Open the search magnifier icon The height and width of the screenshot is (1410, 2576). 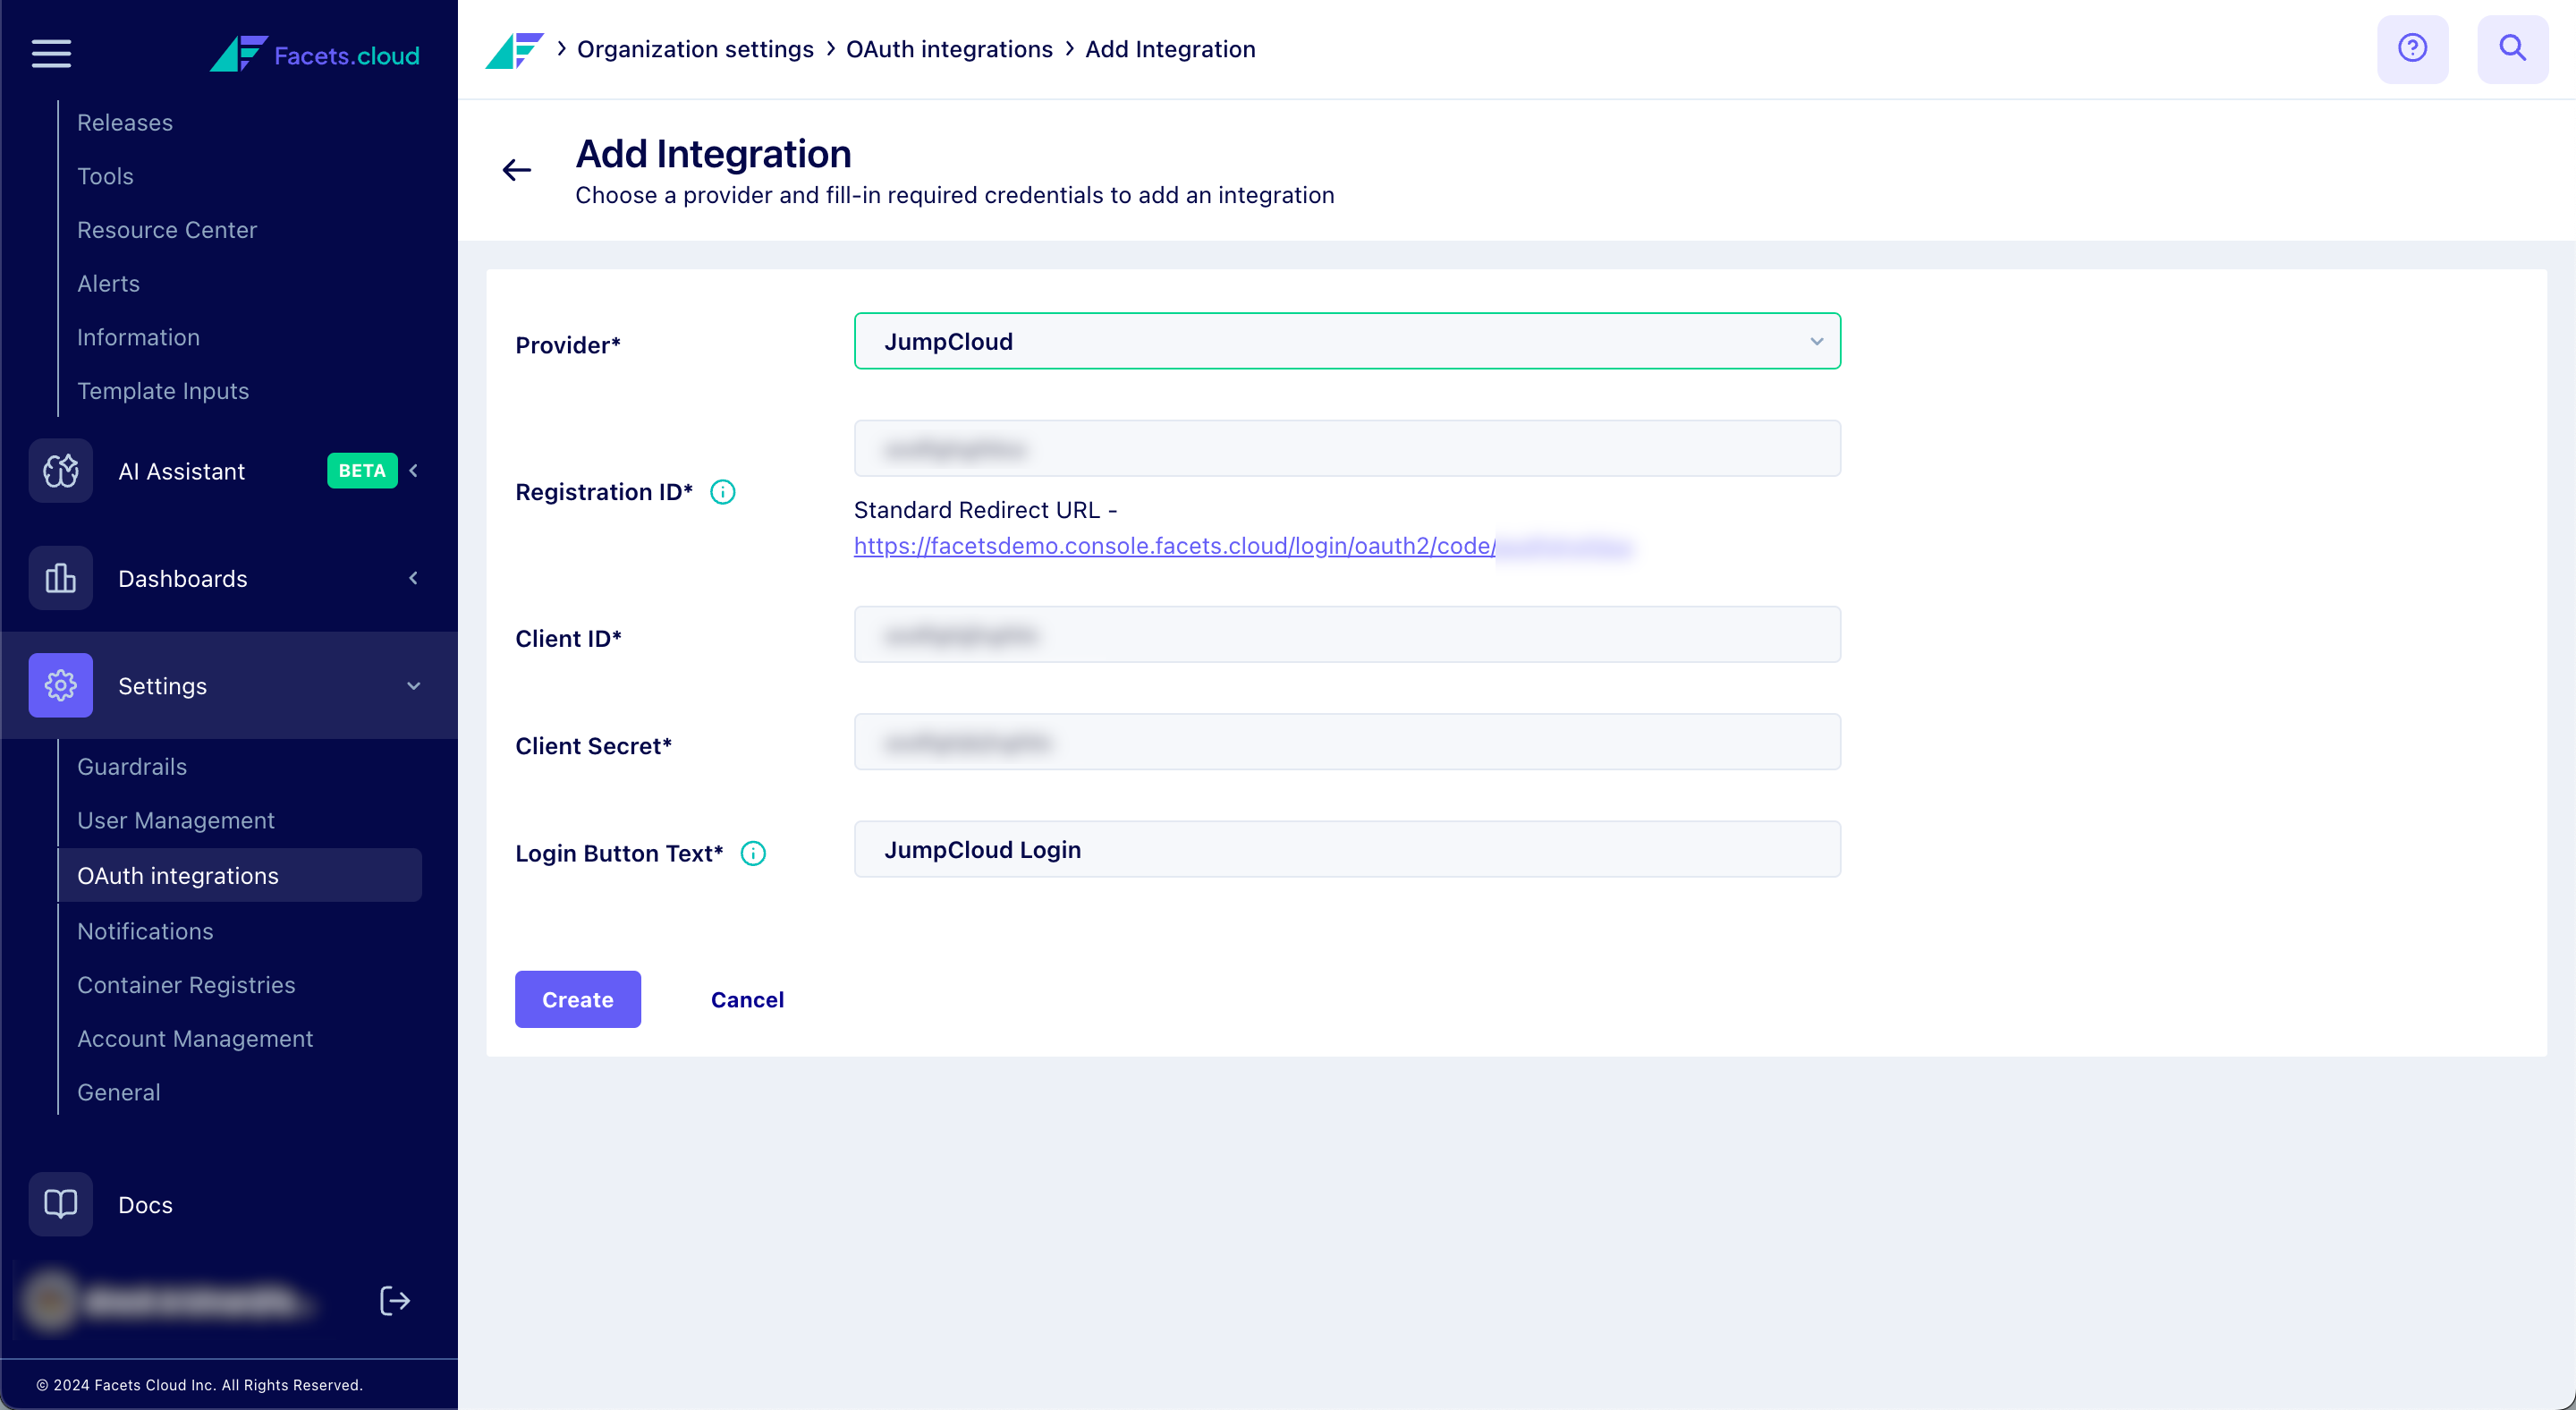coord(2512,49)
